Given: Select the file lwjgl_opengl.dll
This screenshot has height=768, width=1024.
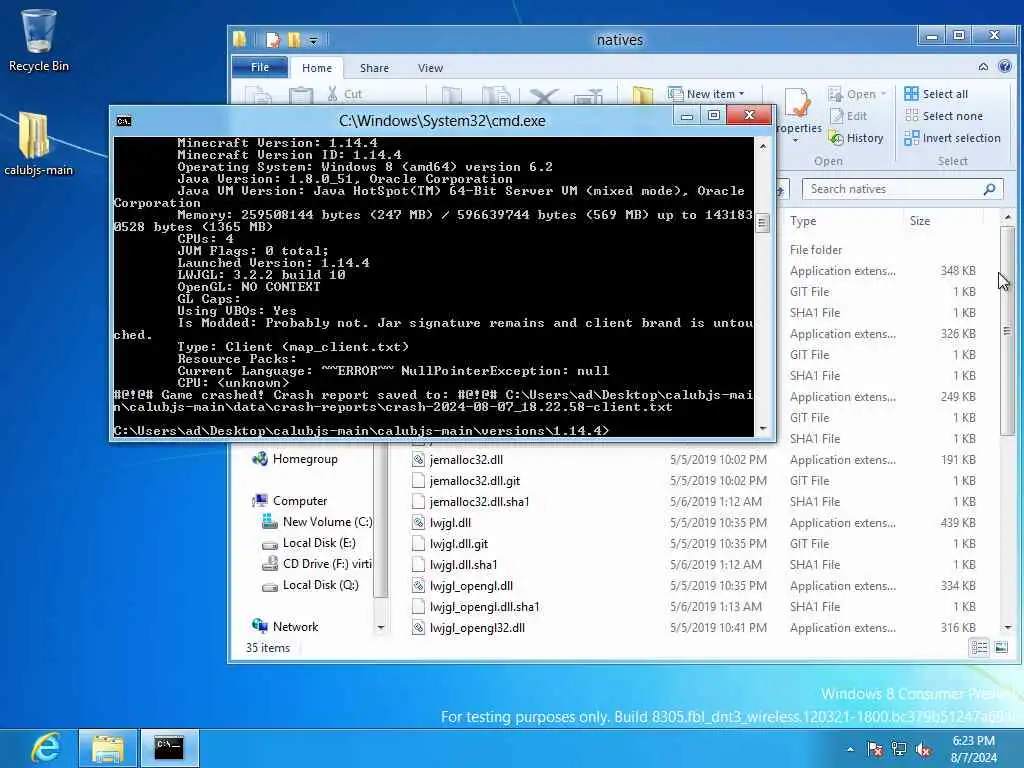Looking at the screenshot, I should pos(471,586).
